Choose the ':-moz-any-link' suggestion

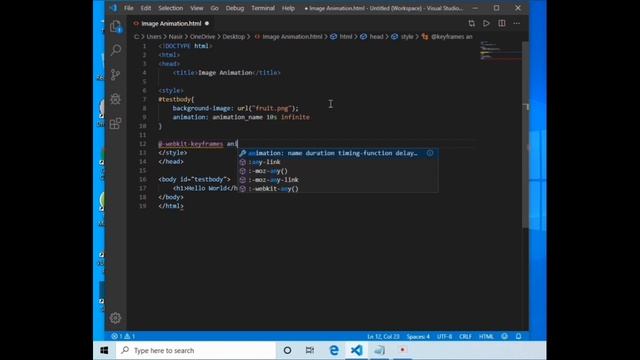(338, 180)
